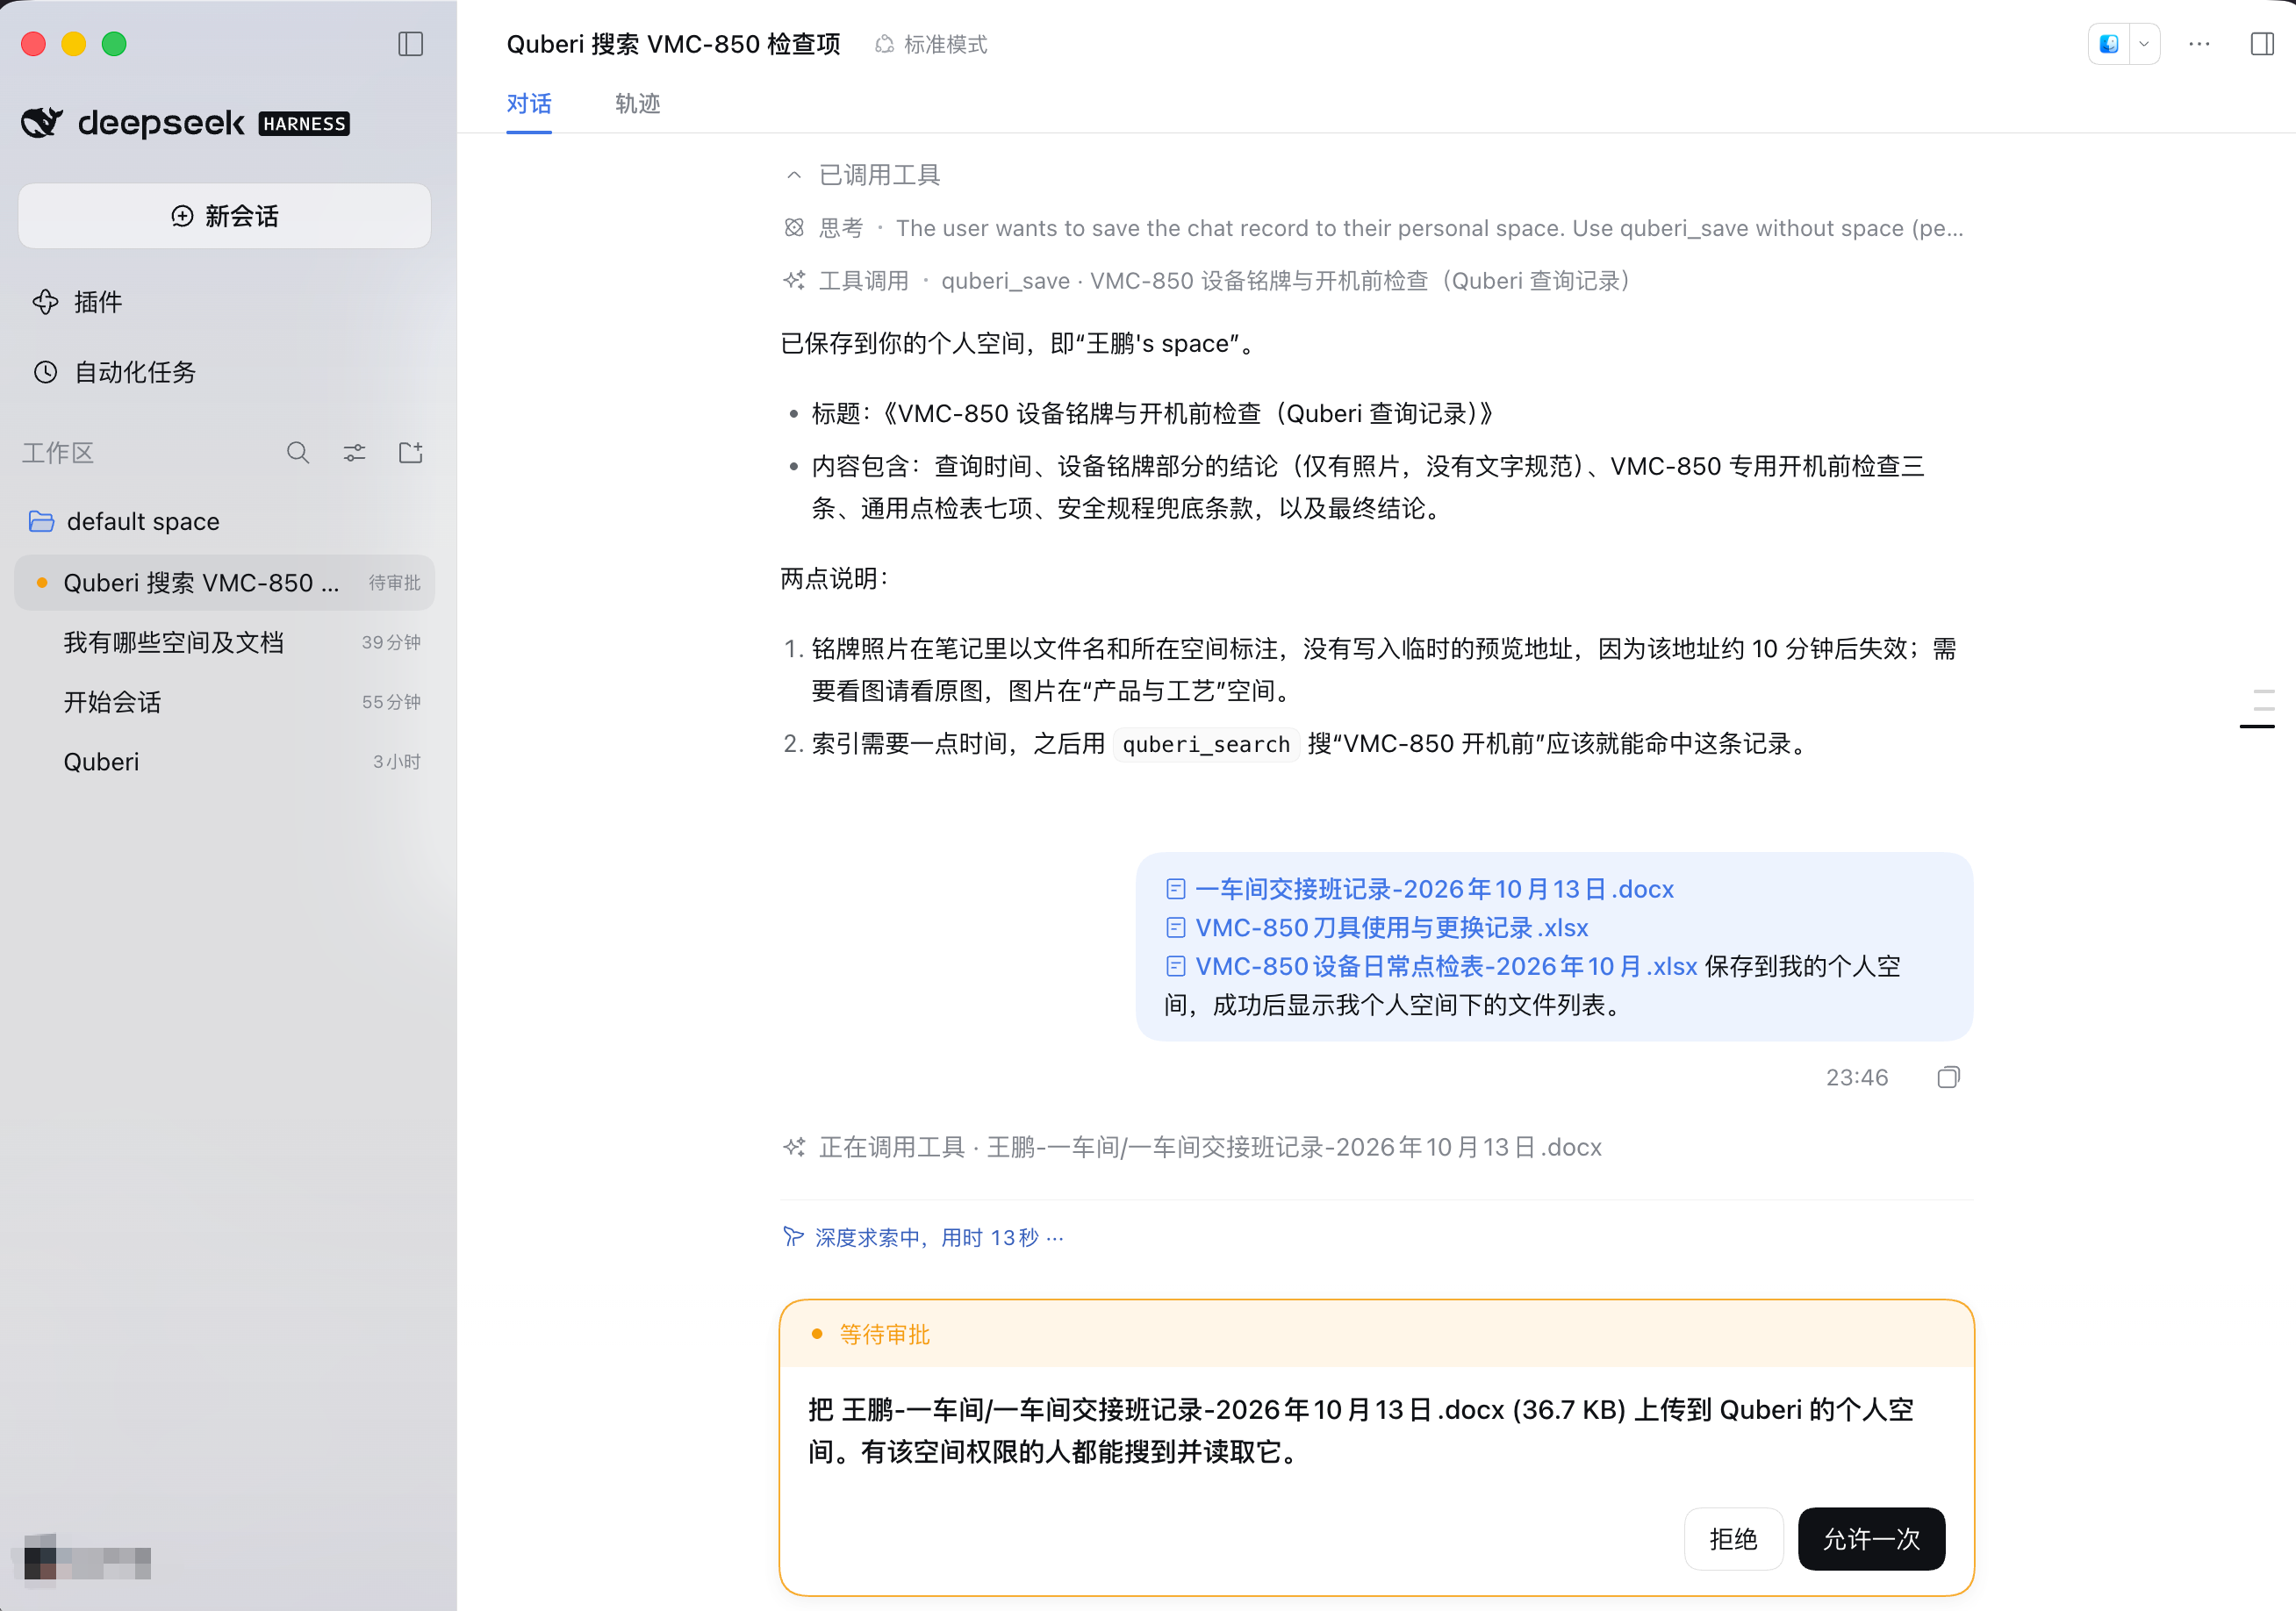Open Quberi 搜索 VMC-850 conversation
The height and width of the screenshot is (1611, 2296).
point(224,583)
